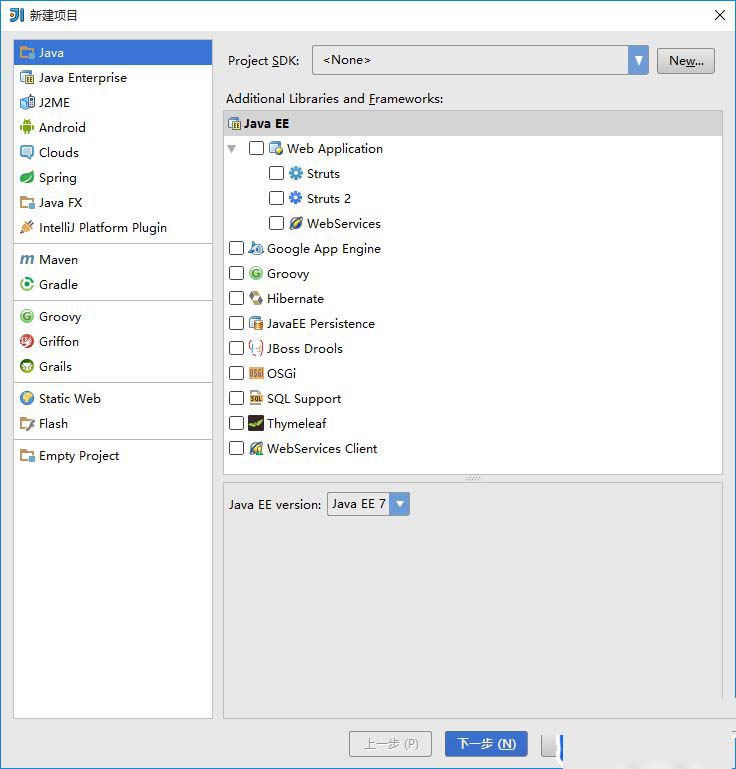Open the Clouds project icon
The width and height of the screenshot is (736, 769).
(x=27, y=152)
